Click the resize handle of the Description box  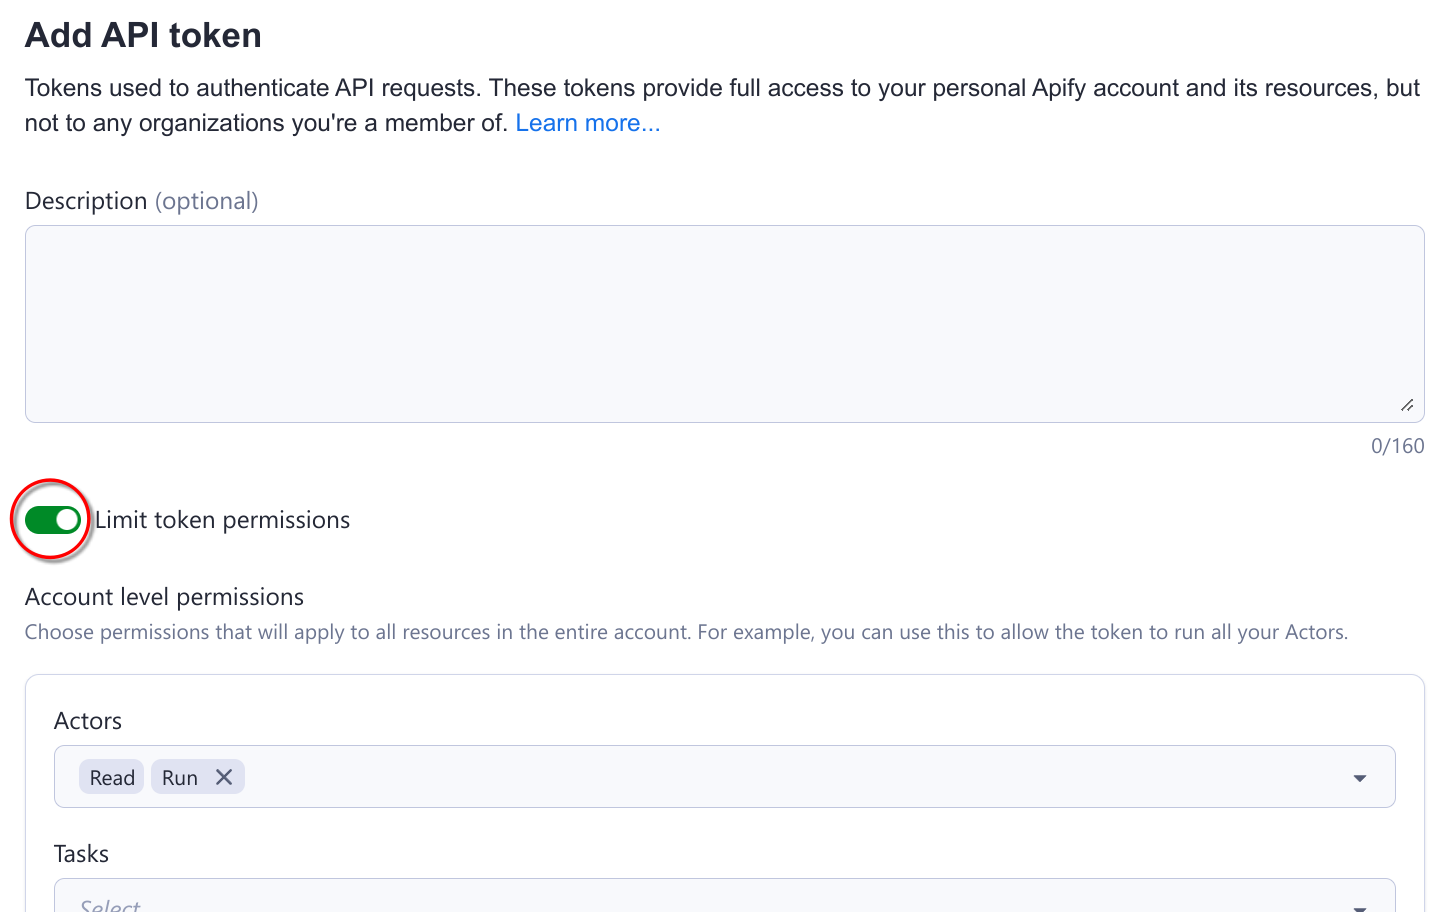1408,404
